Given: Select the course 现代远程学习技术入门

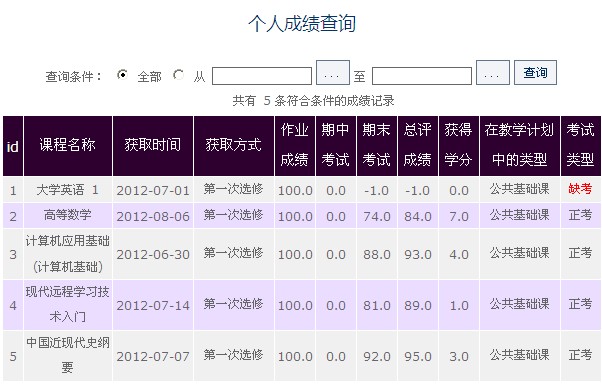Looking at the screenshot, I should tap(68, 305).
